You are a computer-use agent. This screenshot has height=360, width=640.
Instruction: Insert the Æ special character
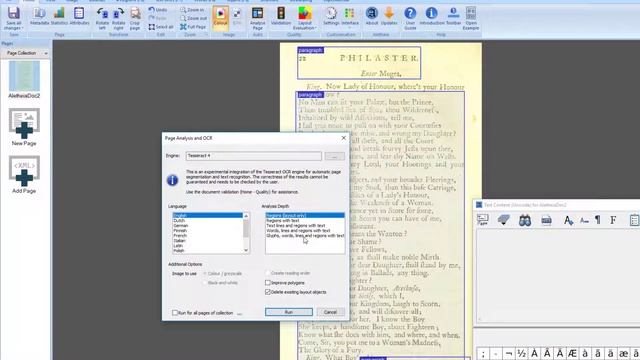pos(572,353)
